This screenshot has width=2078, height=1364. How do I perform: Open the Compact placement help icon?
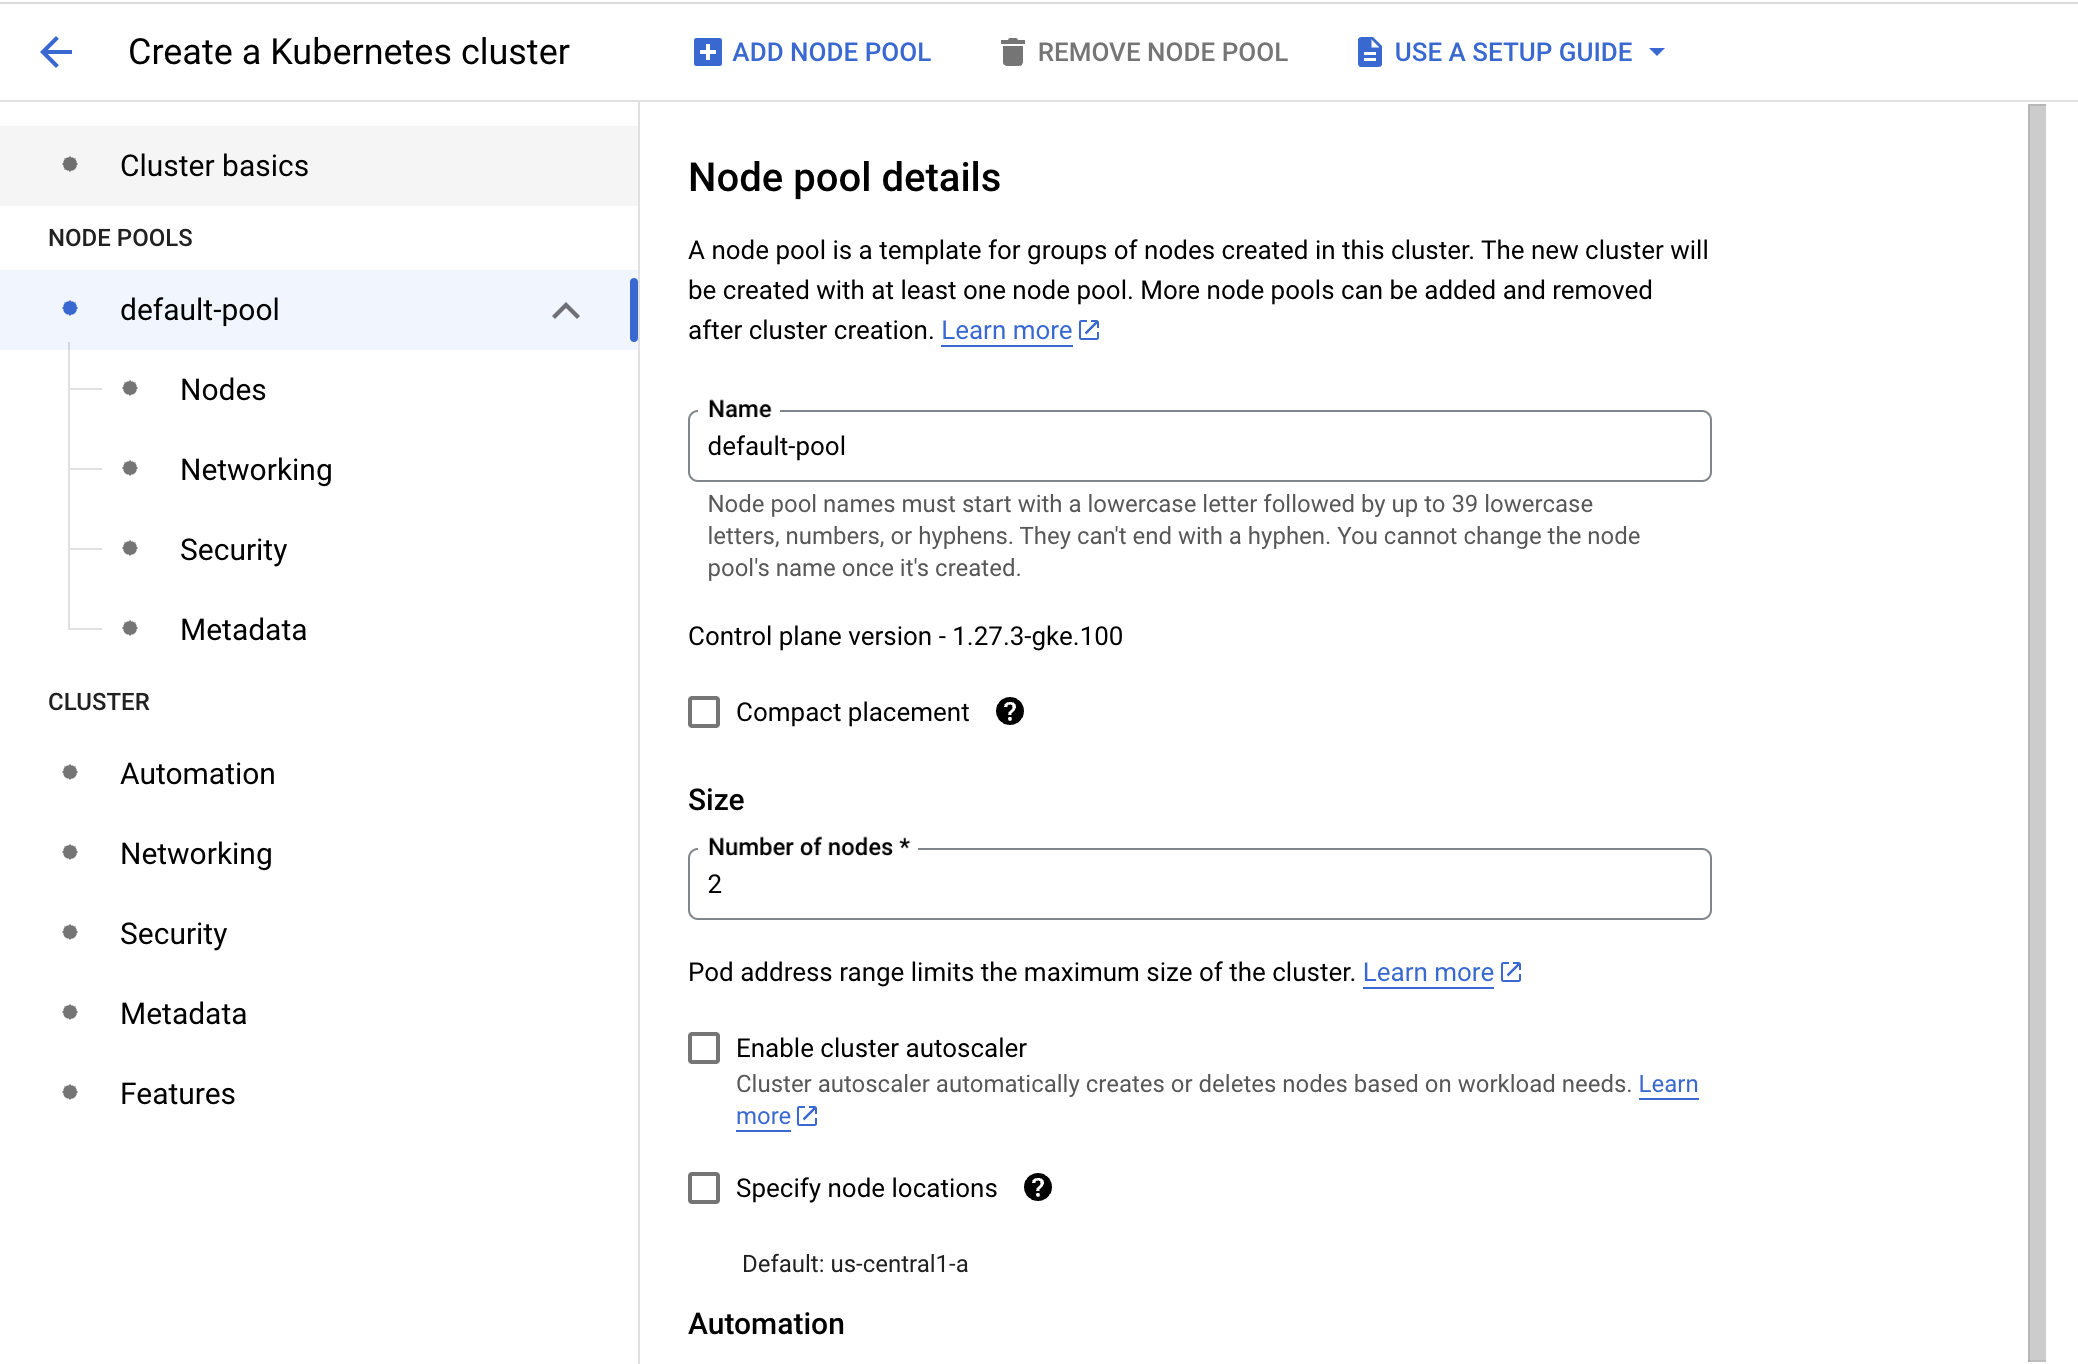pos(1010,711)
